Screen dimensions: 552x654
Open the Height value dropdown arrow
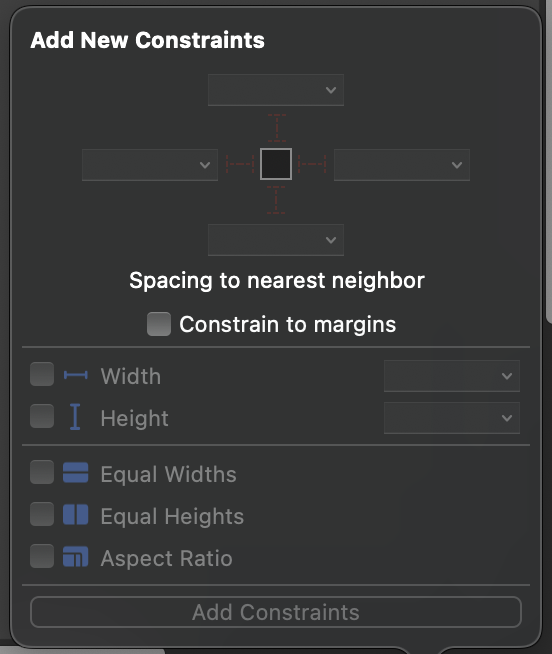click(507, 418)
